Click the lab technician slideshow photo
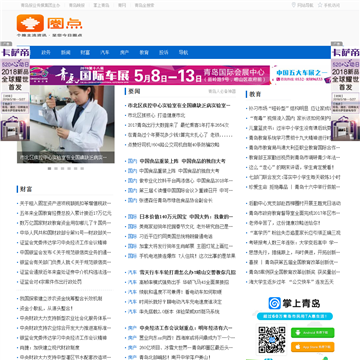Screen dimensions: 360x360 point(66,124)
